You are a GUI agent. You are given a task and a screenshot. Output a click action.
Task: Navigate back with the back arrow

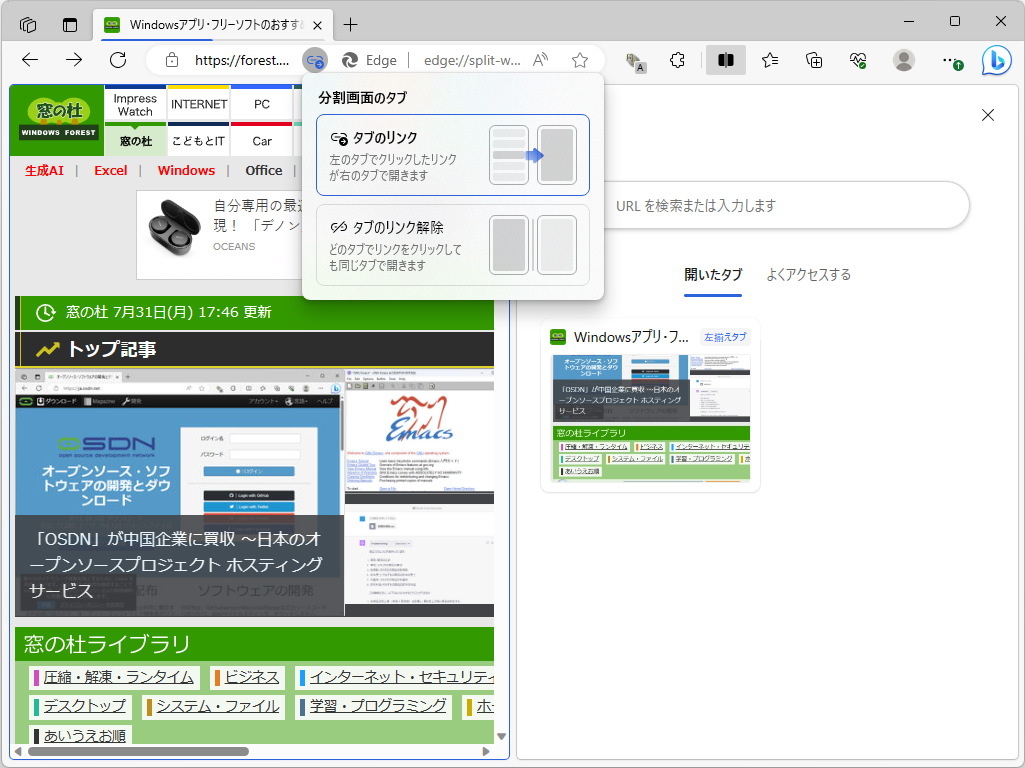coord(29,60)
